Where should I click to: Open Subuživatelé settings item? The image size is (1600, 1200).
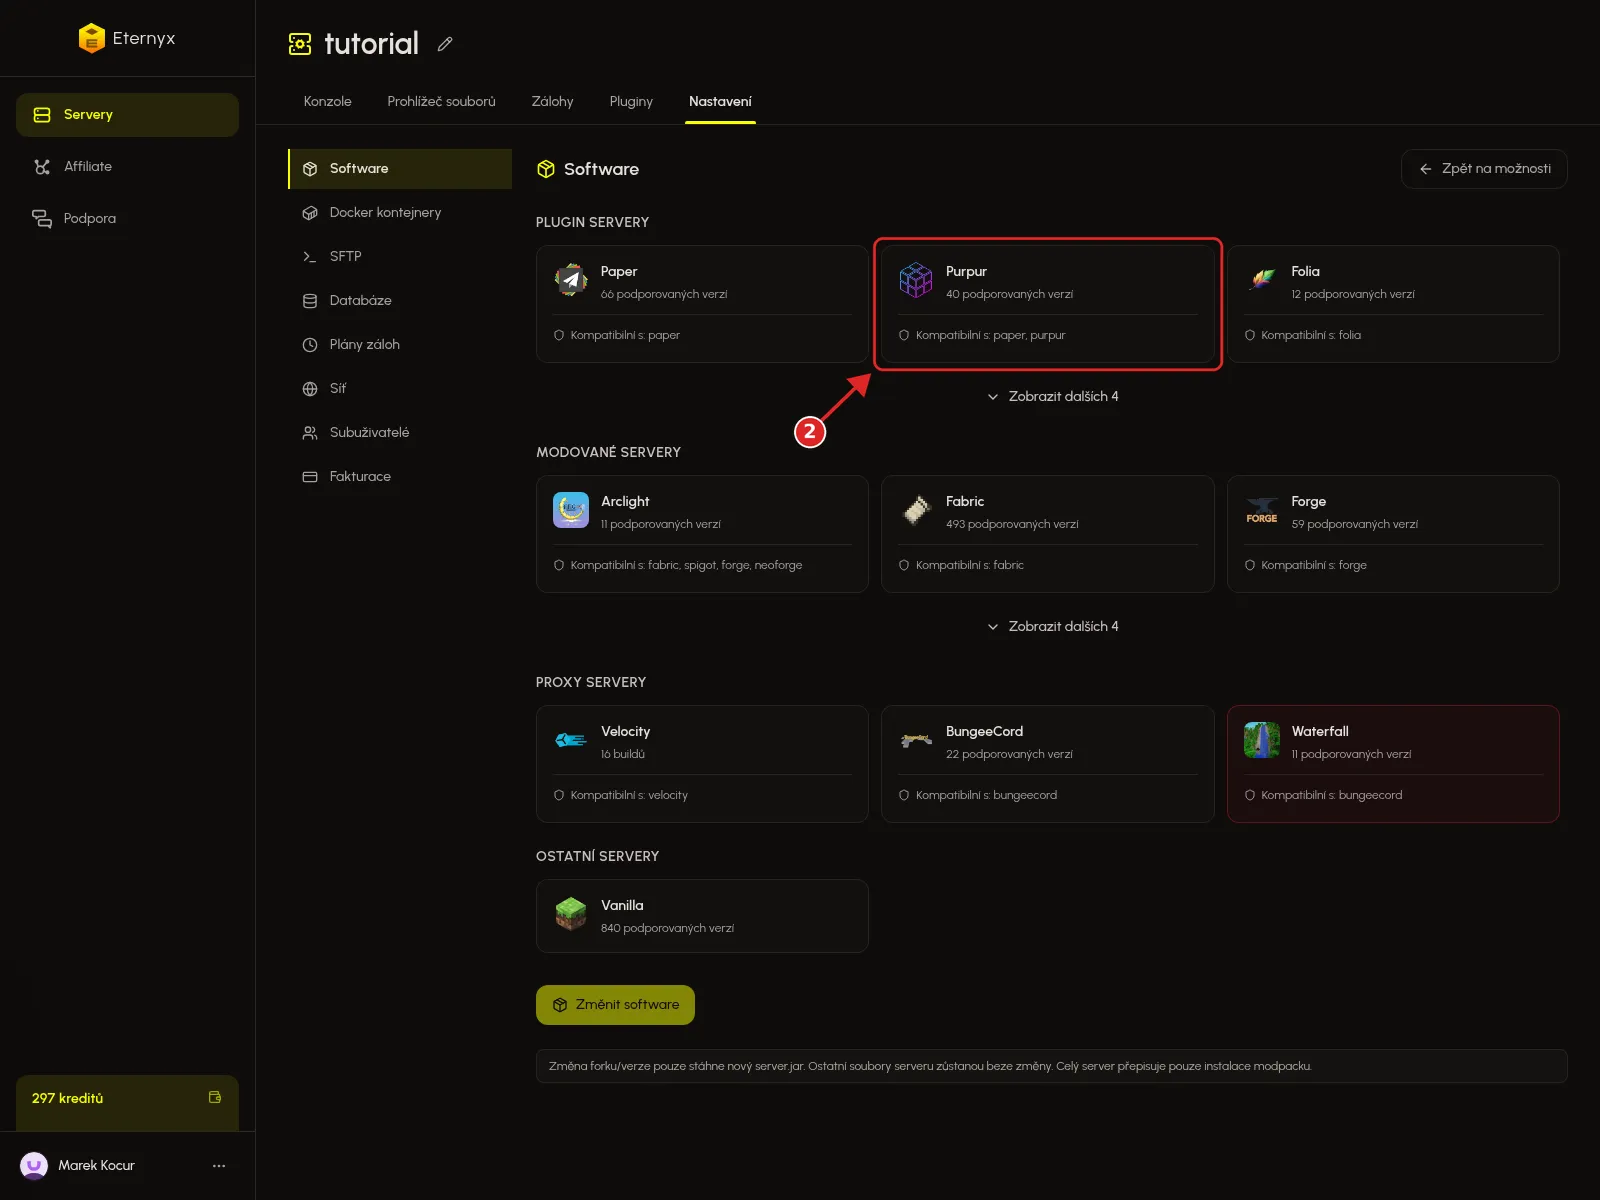[x=400, y=433]
